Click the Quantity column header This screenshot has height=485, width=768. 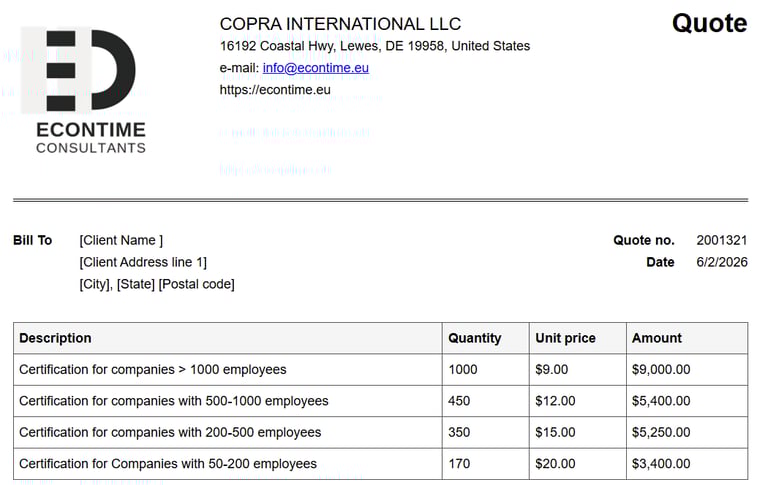475,338
